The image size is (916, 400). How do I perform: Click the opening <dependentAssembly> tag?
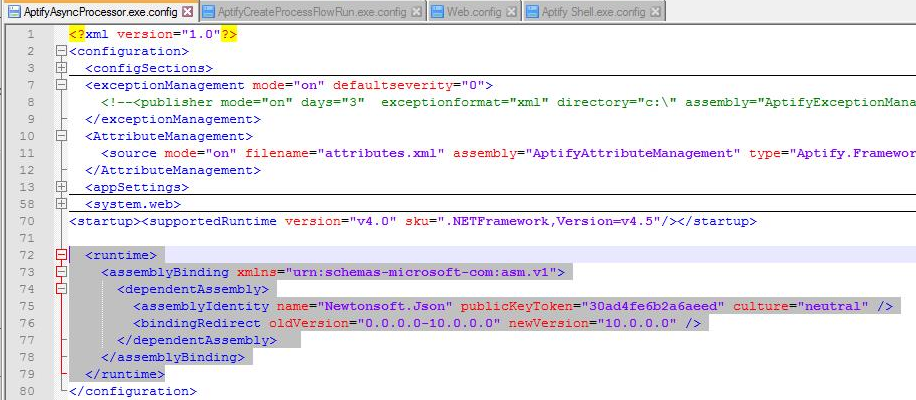(x=193, y=288)
